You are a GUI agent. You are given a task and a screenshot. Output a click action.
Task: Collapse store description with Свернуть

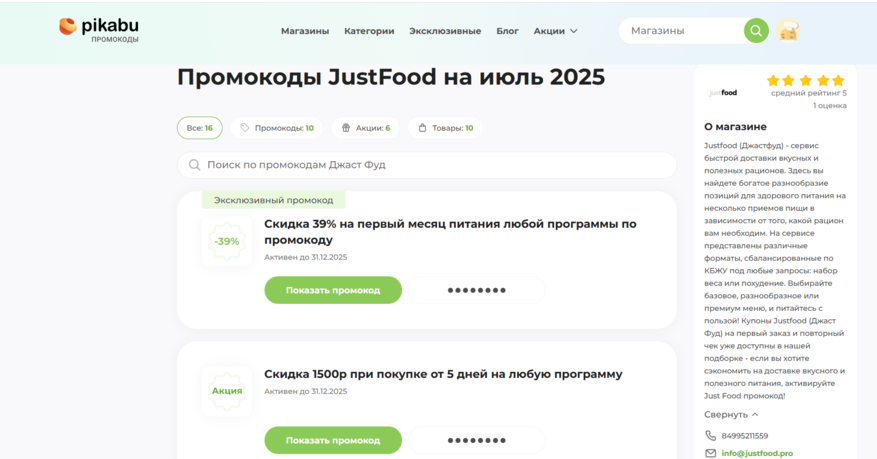point(731,414)
